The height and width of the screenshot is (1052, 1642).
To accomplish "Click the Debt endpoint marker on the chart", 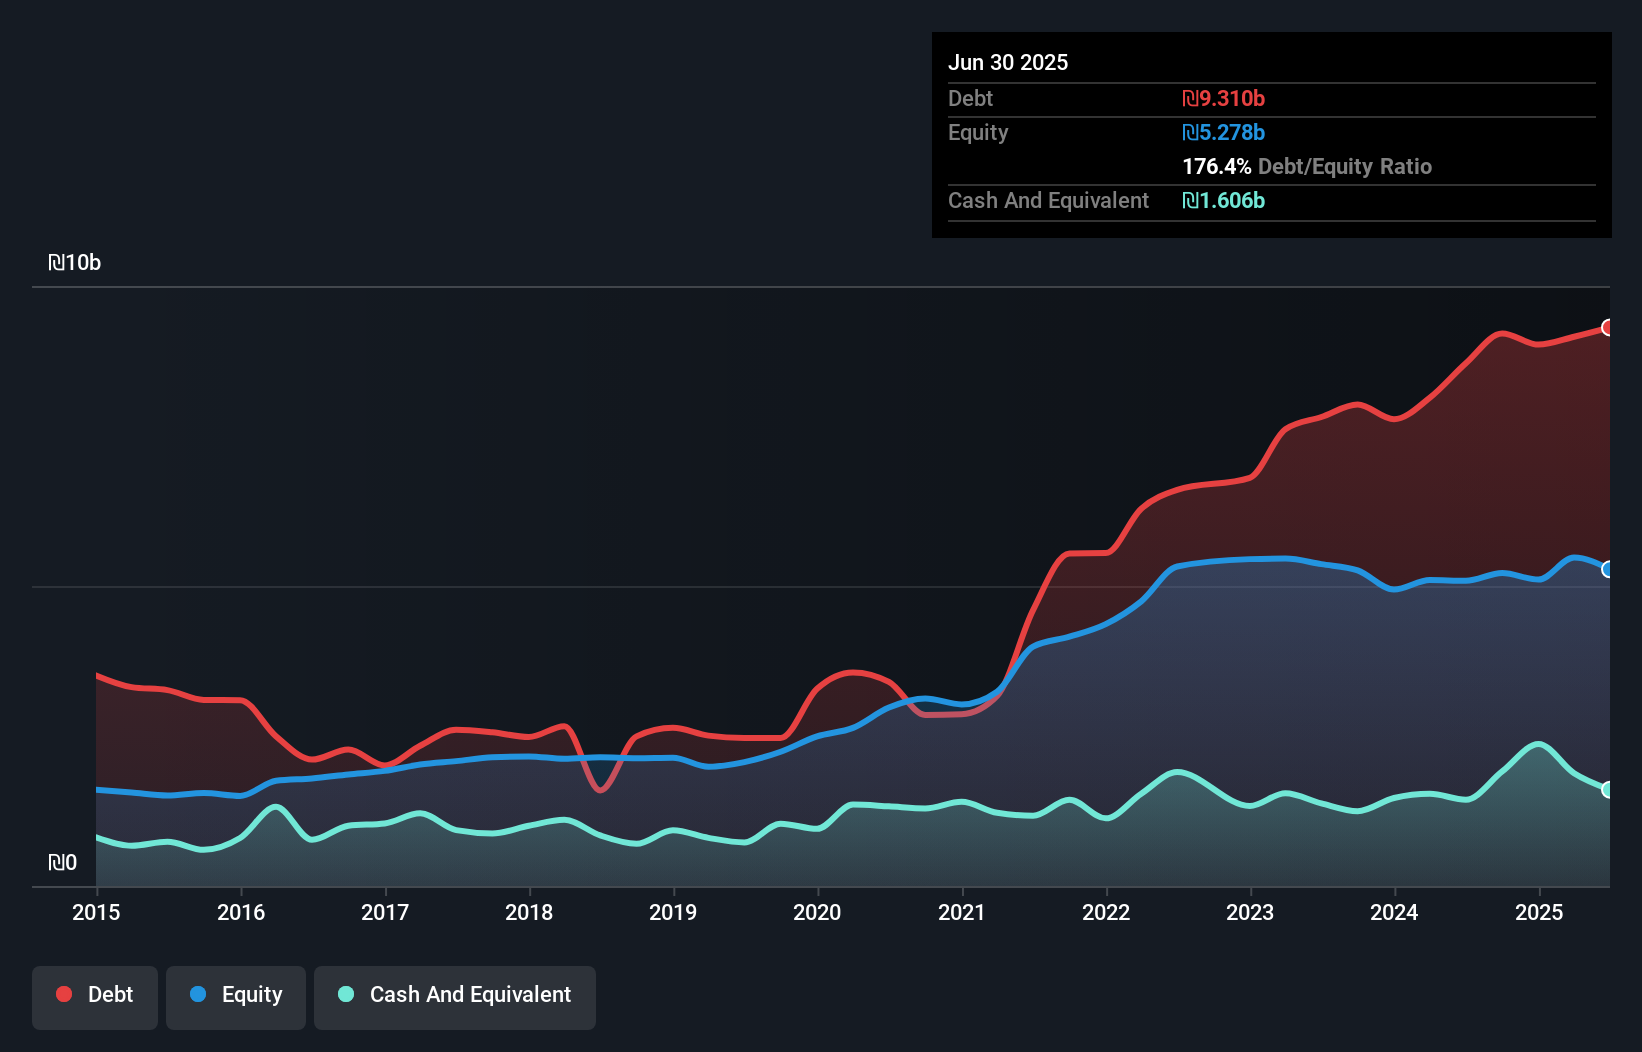I will 1606,327.
